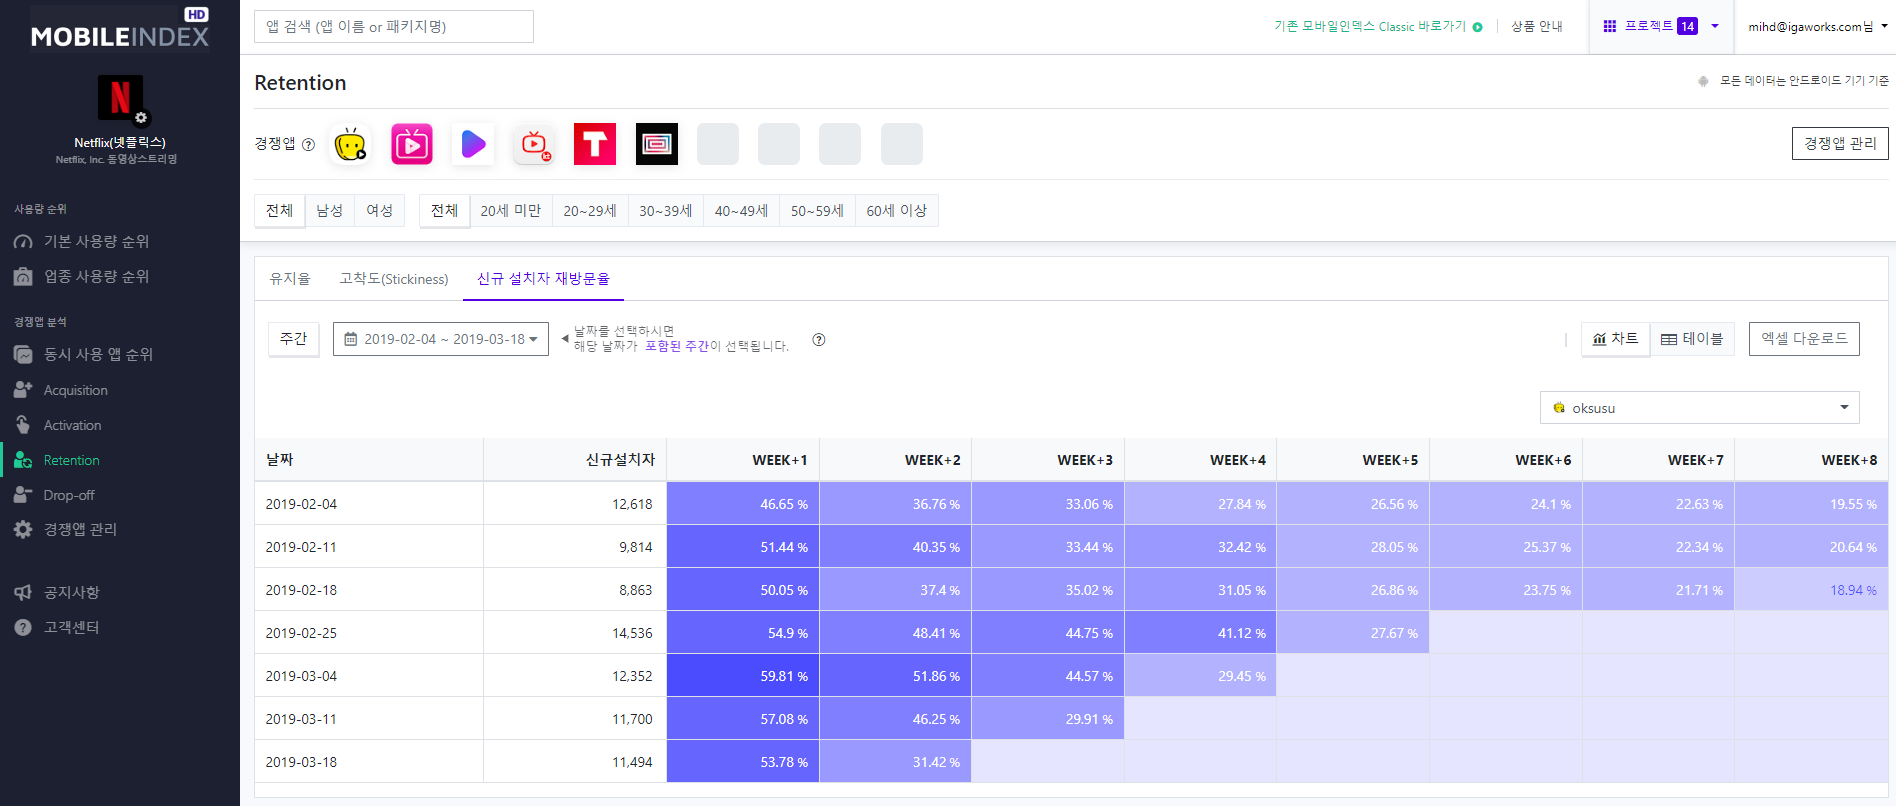Open the date range dropdown 2019-02-04 ~ 2019-03-18
1896x806 pixels.
[x=441, y=339]
